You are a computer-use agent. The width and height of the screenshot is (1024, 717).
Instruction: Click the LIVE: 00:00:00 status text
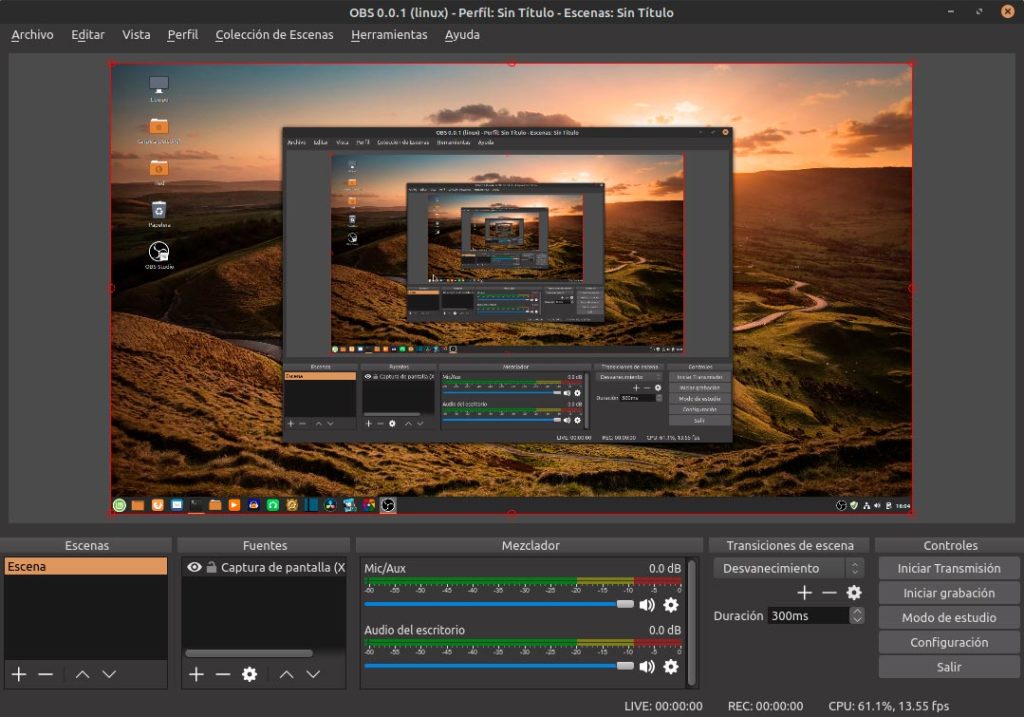coord(664,706)
